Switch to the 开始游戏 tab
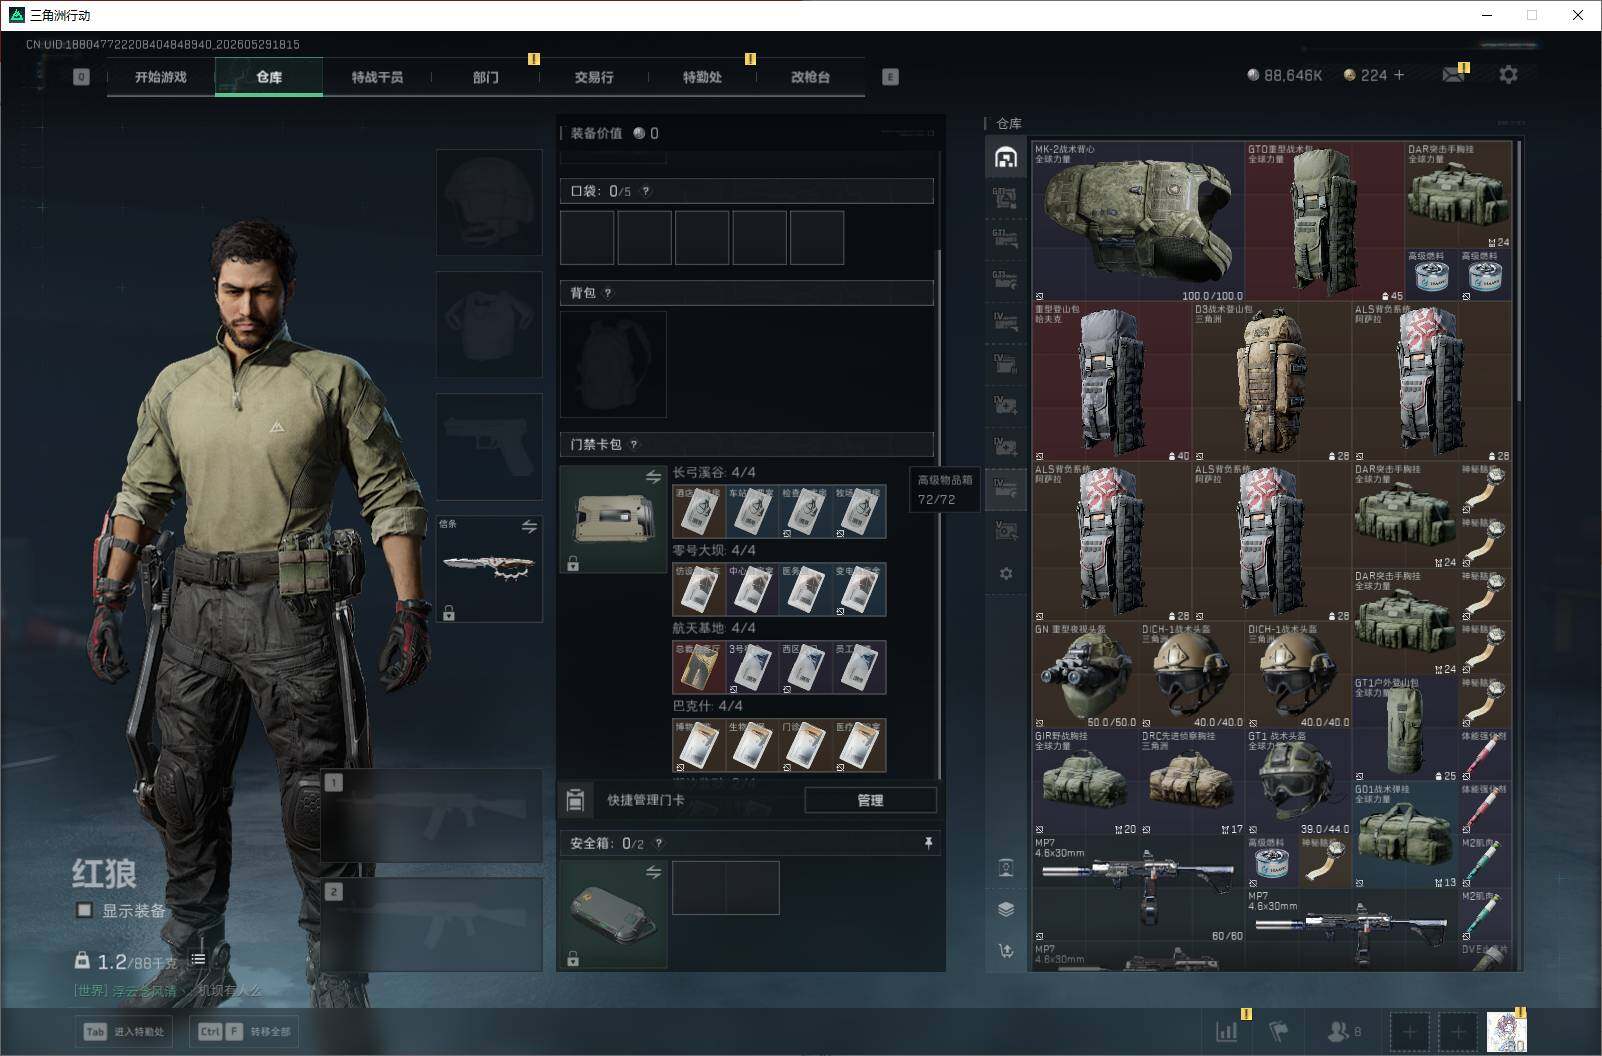The image size is (1602, 1056). (161, 77)
